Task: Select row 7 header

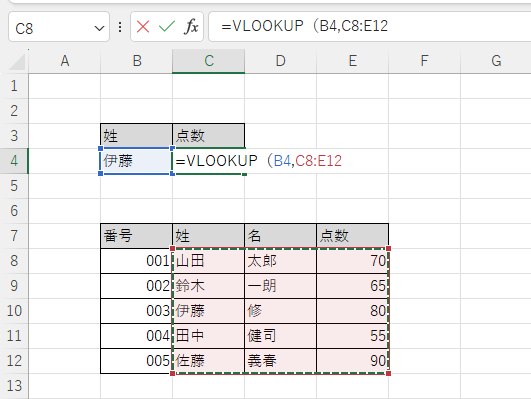Action: [x=14, y=236]
